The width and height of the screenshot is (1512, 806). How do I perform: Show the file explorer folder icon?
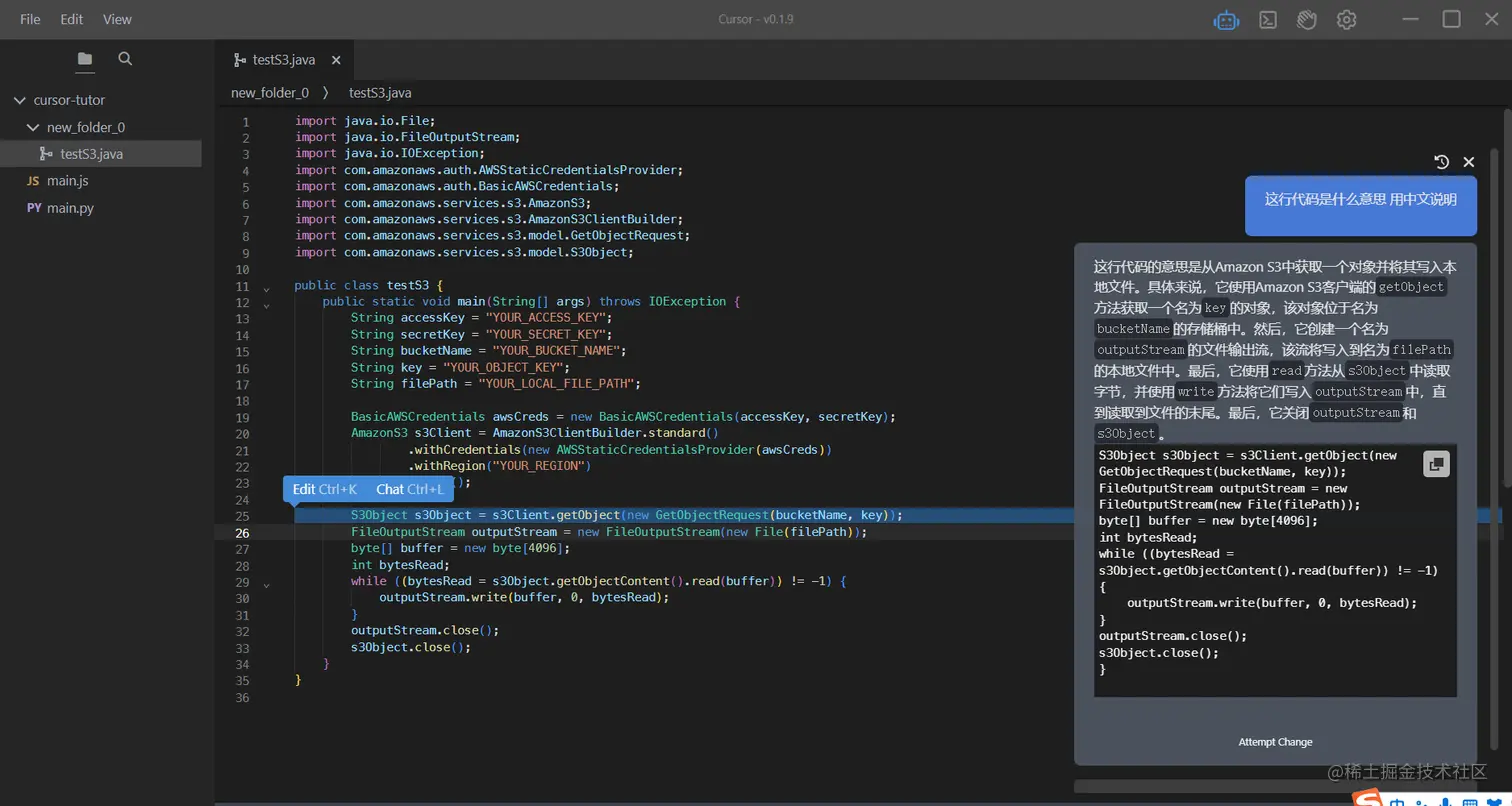click(x=85, y=59)
